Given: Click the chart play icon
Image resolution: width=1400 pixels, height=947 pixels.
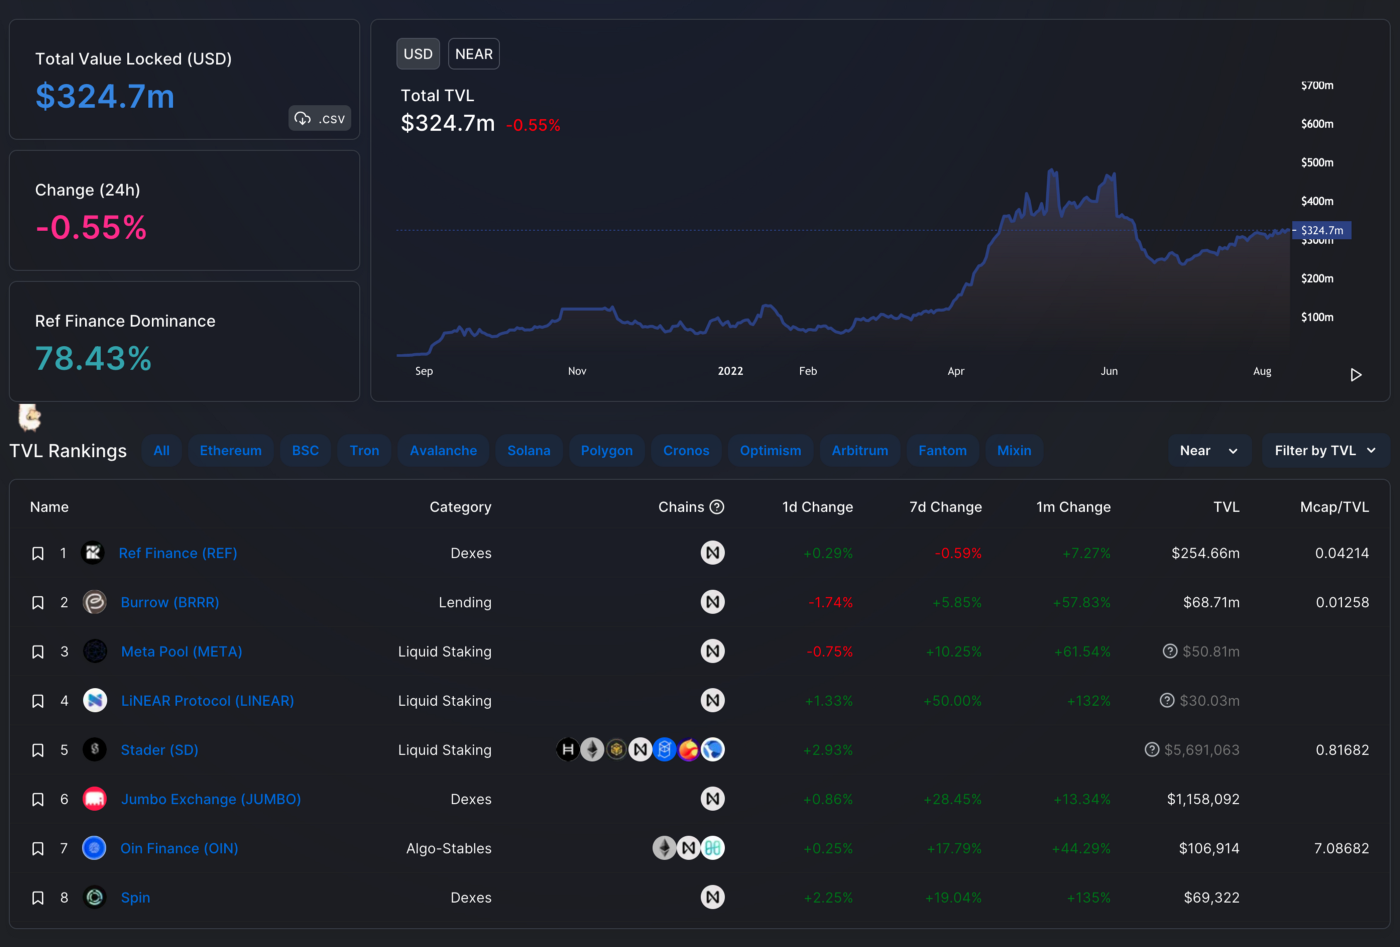Looking at the screenshot, I should [1356, 375].
